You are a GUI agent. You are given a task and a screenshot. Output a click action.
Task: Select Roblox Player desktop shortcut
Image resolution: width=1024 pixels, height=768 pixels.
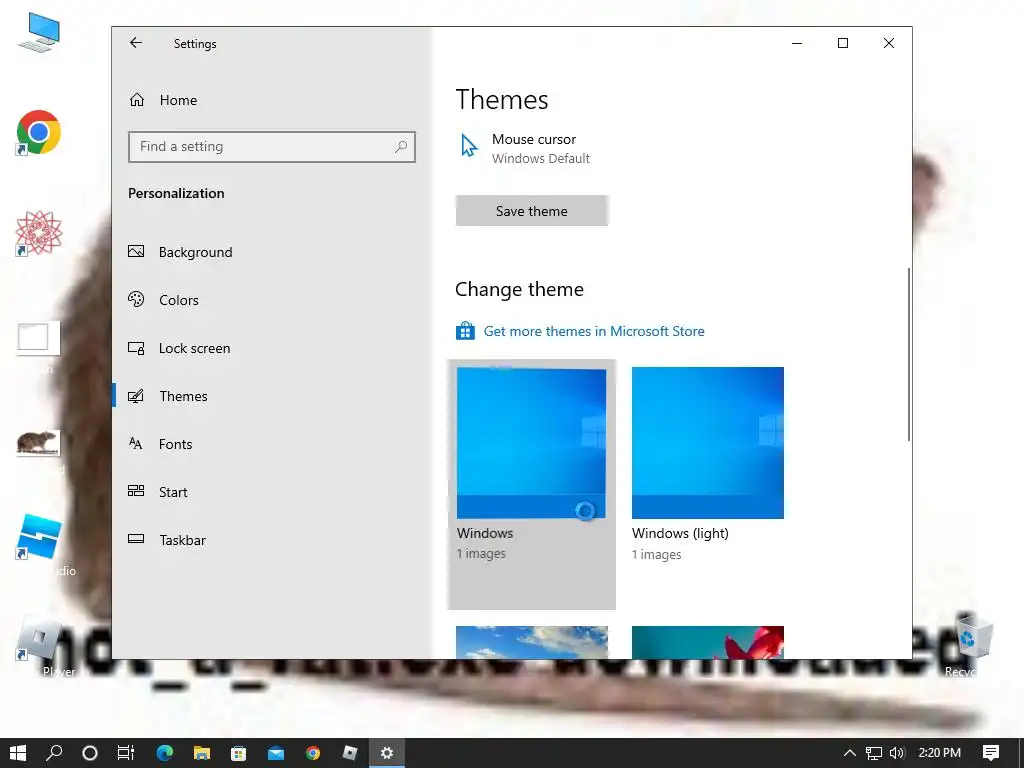[x=39, y=639]
